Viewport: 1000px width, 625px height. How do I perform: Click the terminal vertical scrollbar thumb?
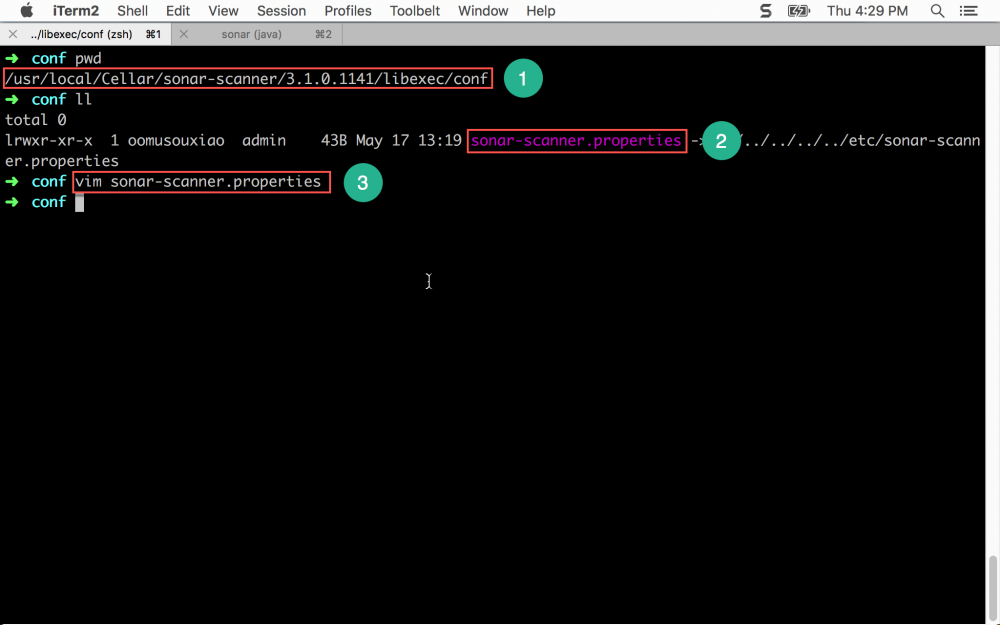tap(992, 587)
